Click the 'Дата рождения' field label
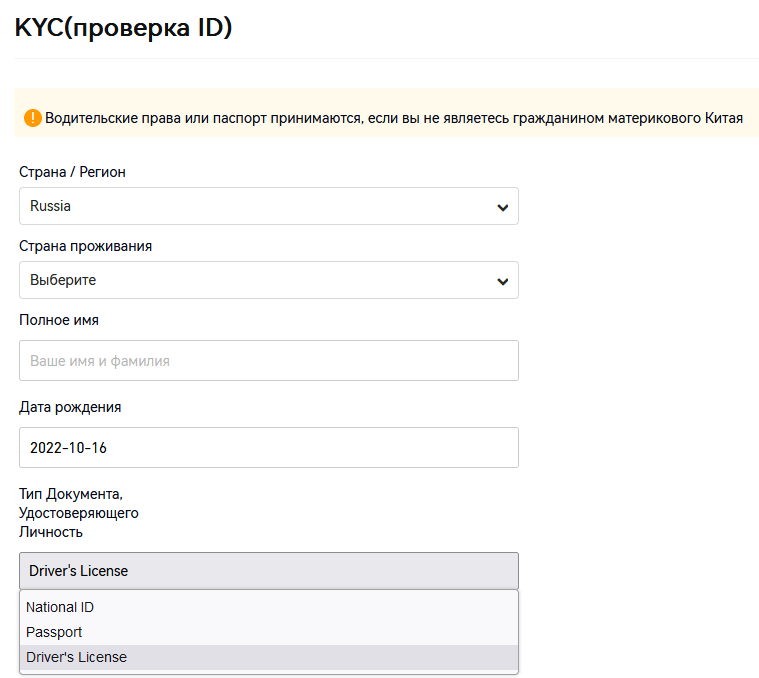Image resolution: width=759 pixels, height=678 pixels. pos(70,407)
